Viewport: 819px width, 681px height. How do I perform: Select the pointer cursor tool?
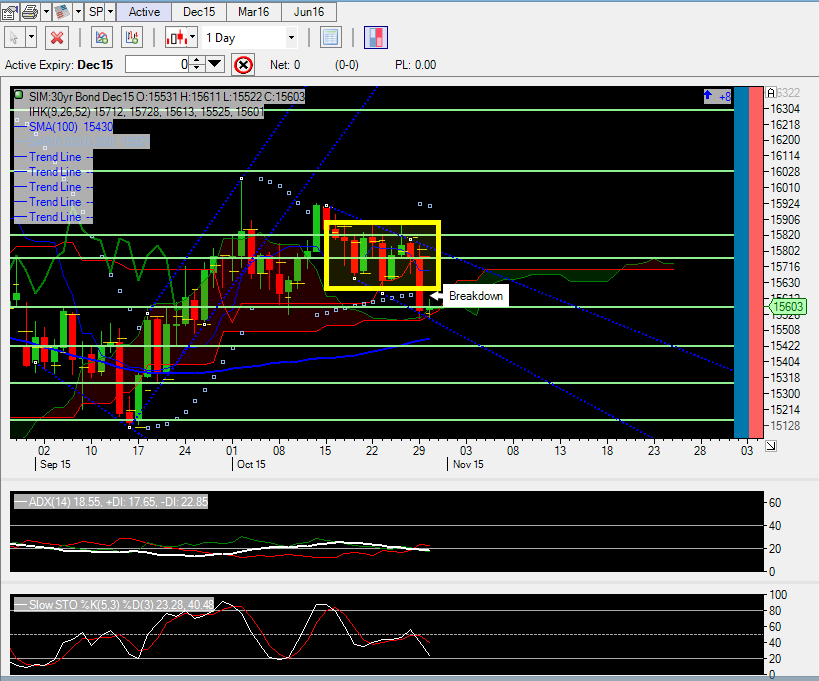coord(15,38)
